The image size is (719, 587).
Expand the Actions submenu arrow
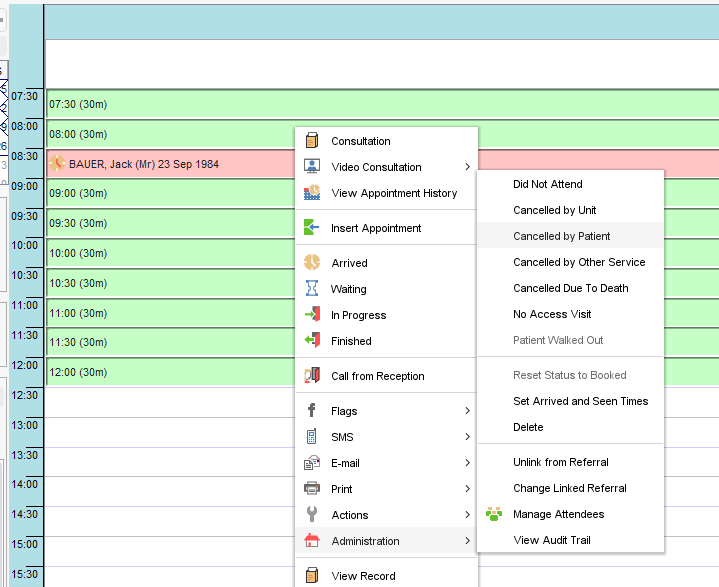point(467,515)
